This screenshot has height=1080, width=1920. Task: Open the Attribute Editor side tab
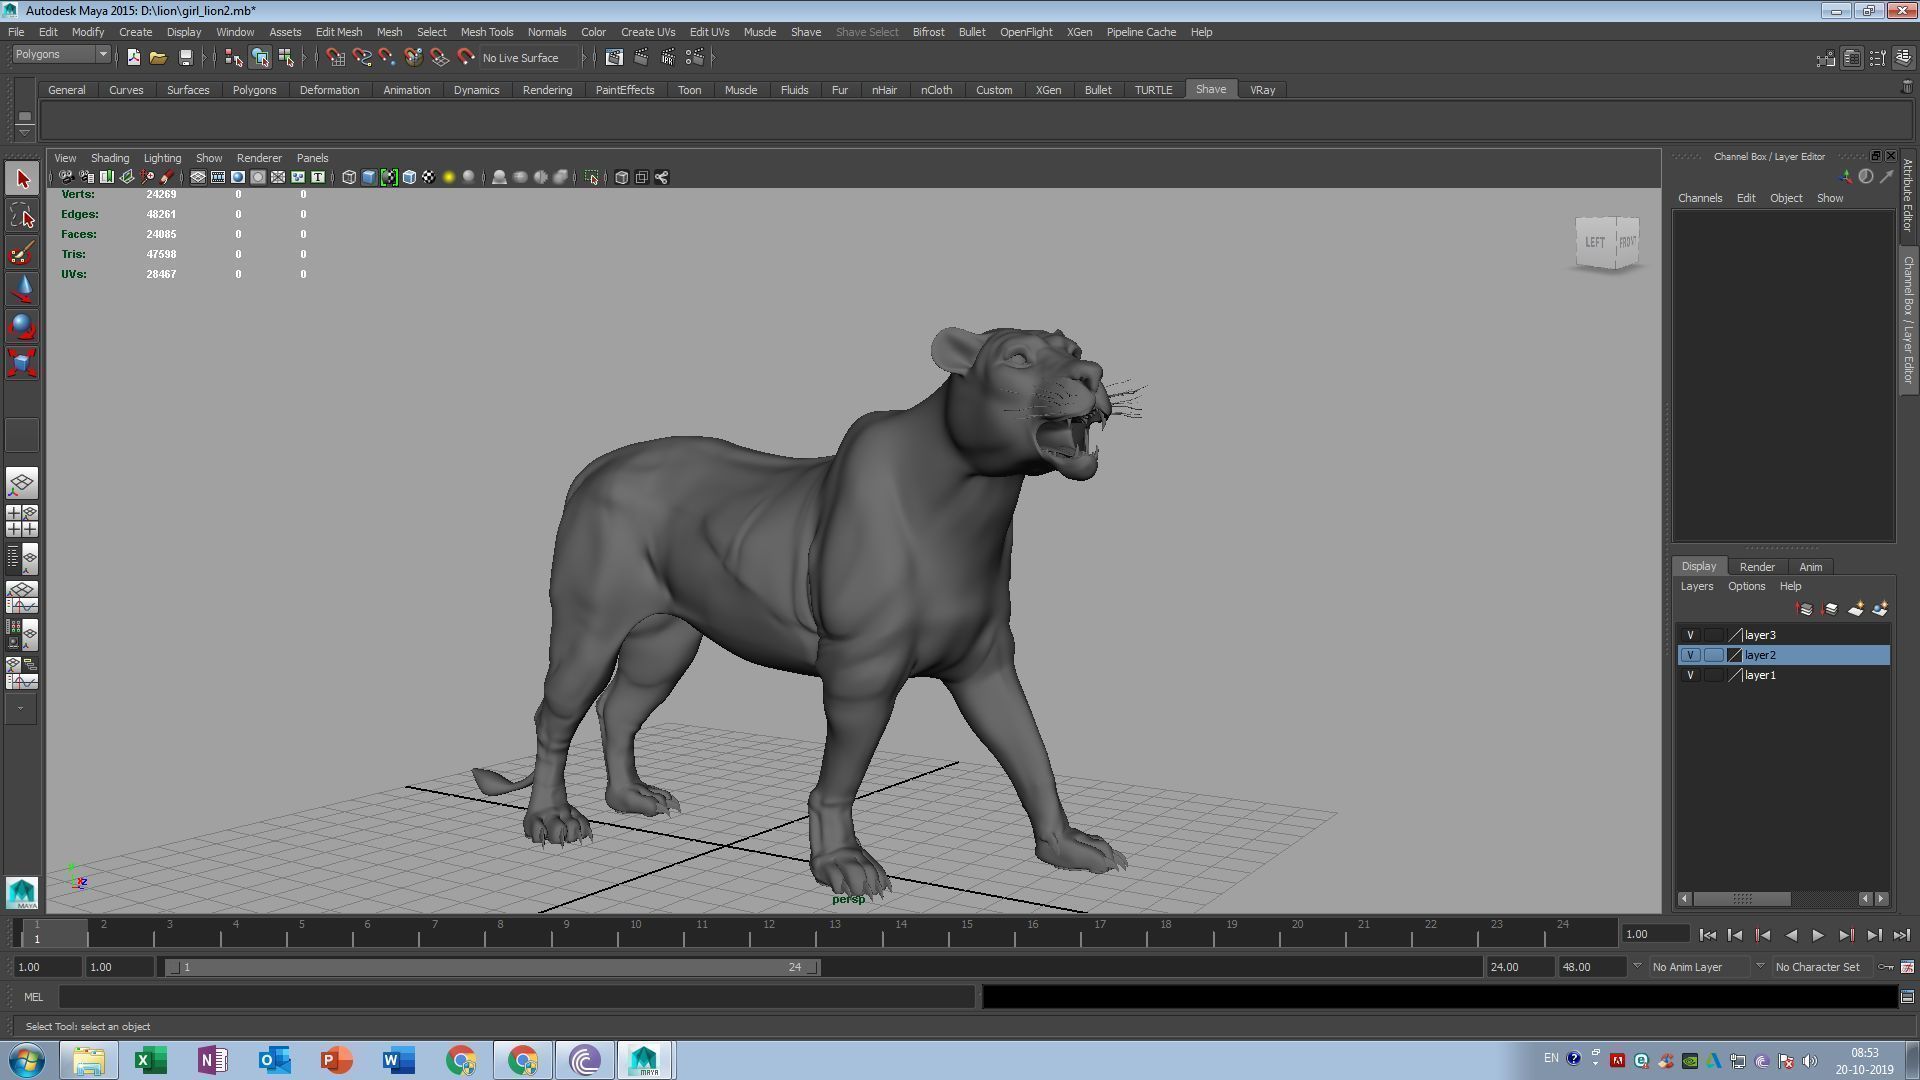coord(1908,195)
